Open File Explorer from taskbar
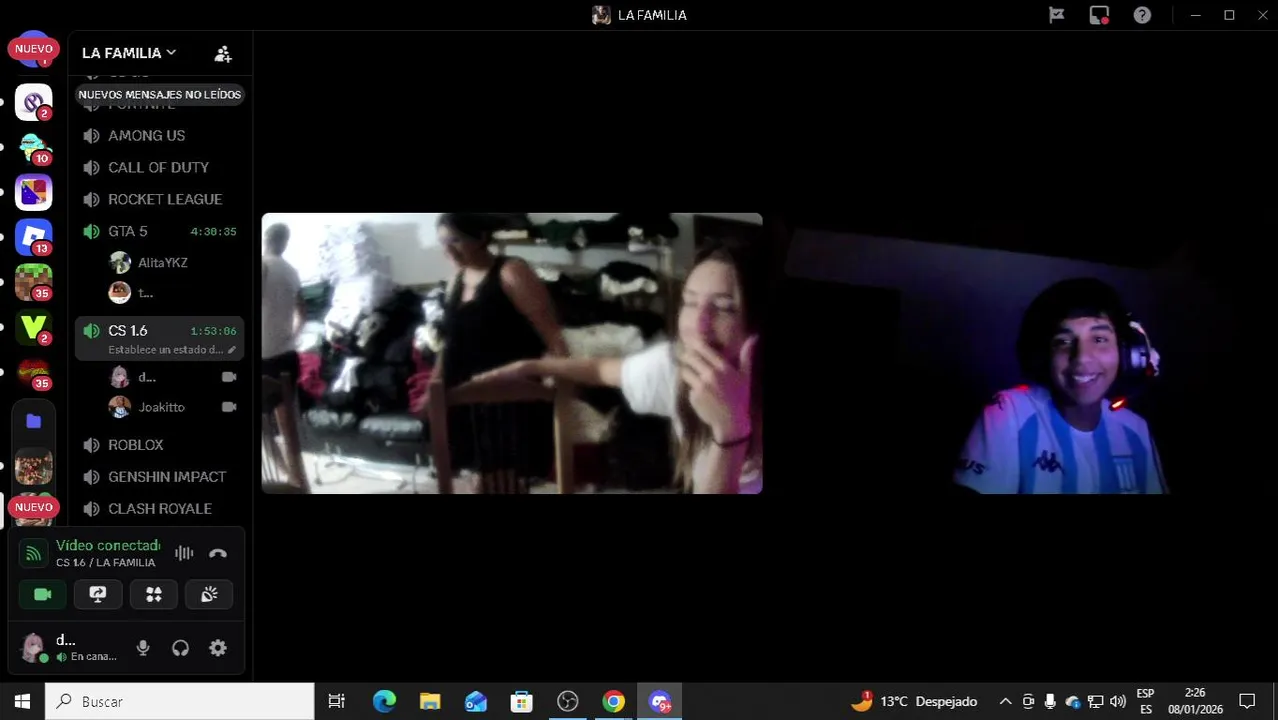Image resolution: width=1278 pixels, height=720 pixels. (x=430, y=701)
